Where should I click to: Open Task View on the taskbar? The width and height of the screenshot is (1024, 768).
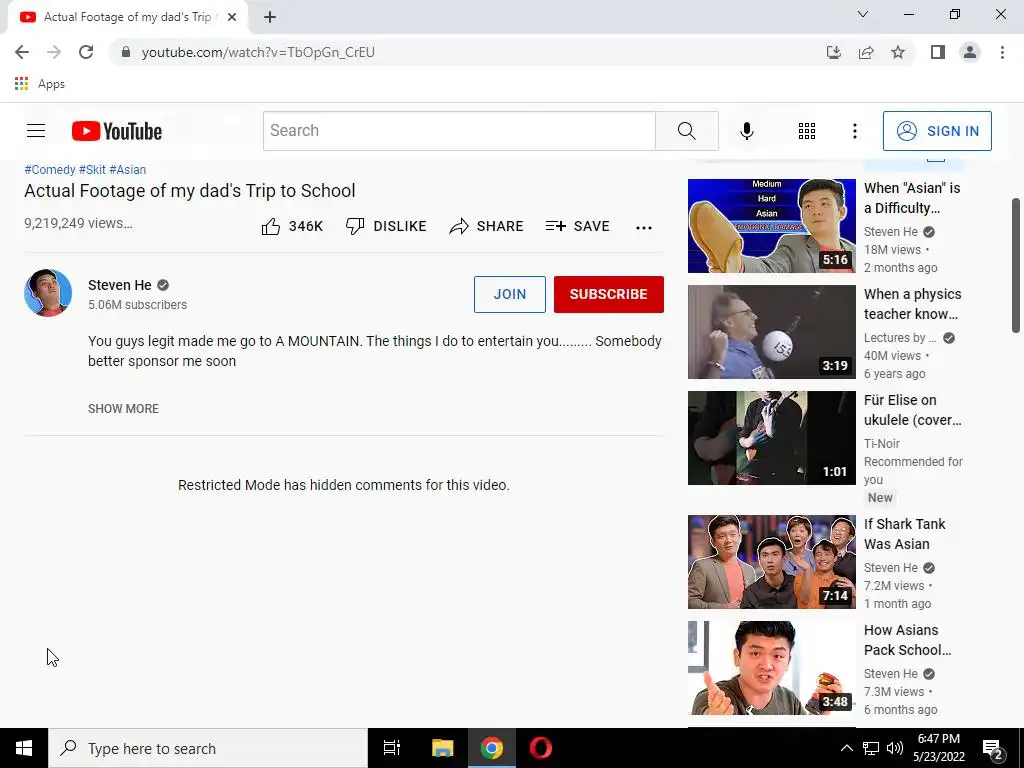click(x=392, y=748)
